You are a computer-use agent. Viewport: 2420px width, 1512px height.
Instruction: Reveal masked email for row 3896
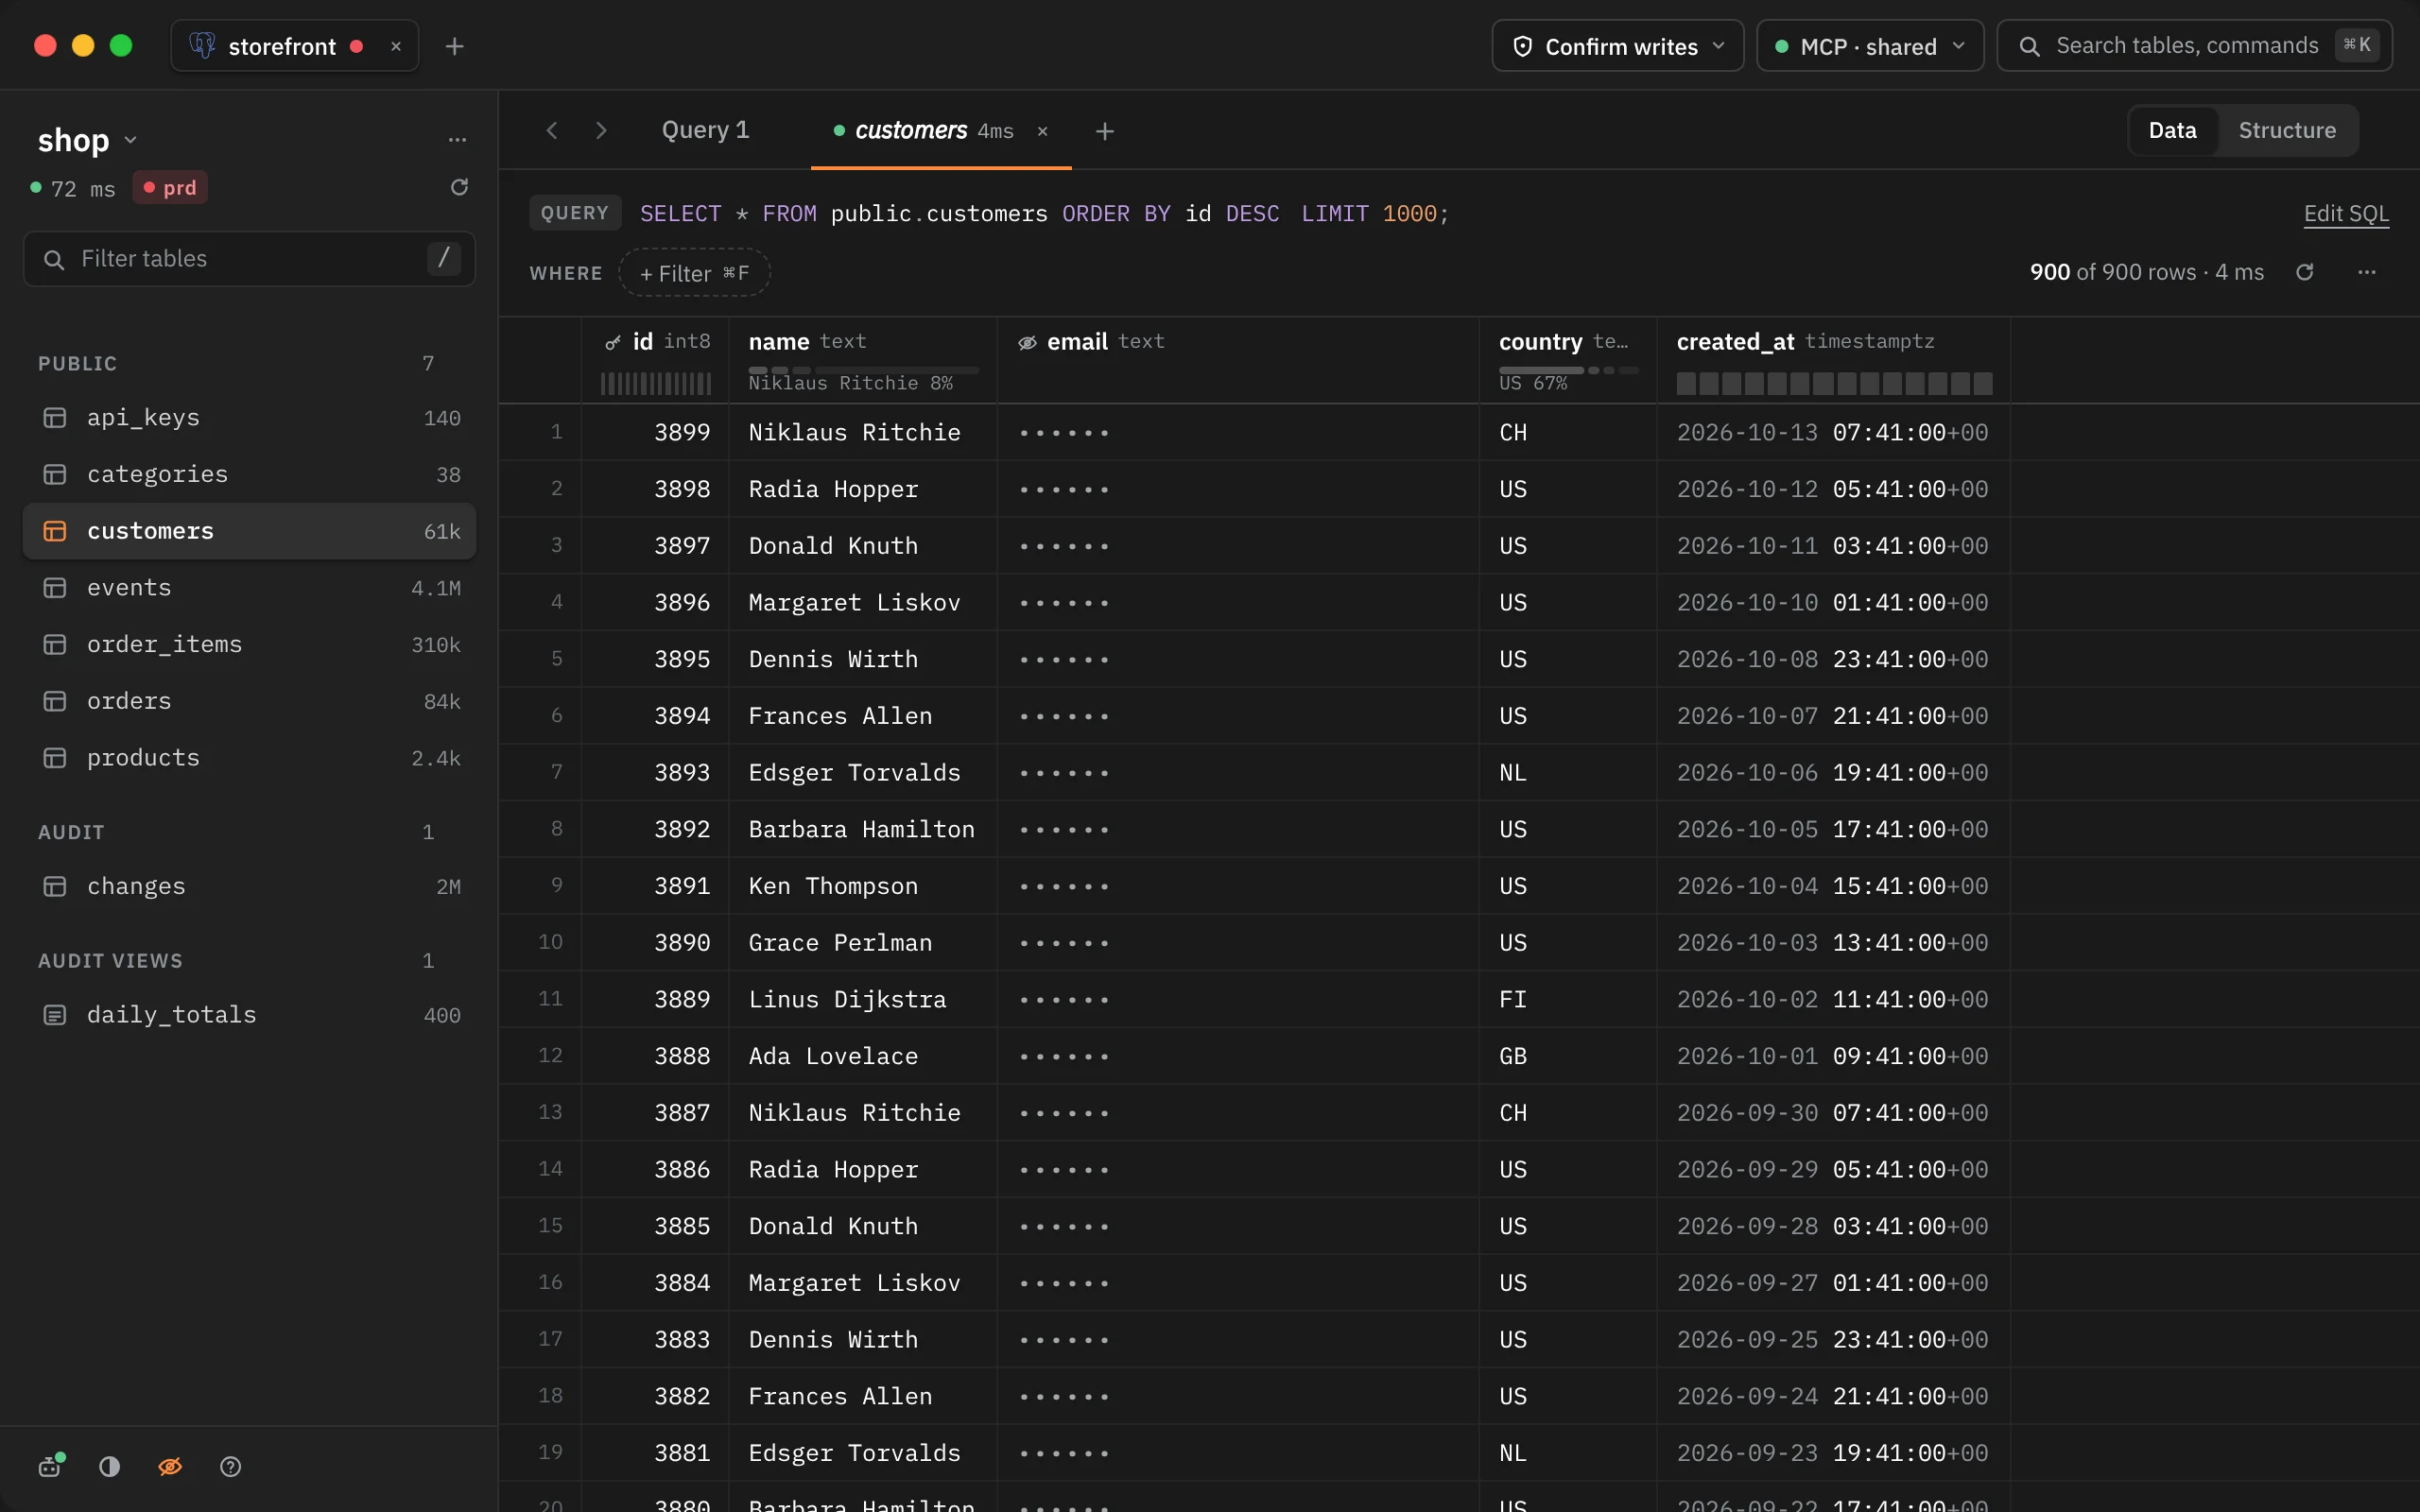[x=1238, y=602]
